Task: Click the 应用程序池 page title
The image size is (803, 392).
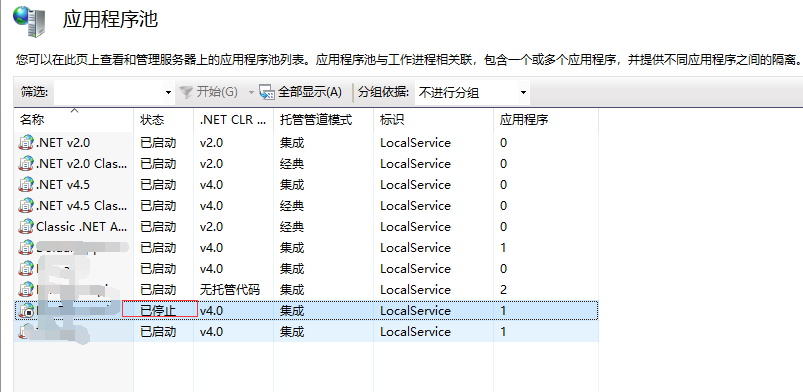Action: coord(110,20)
